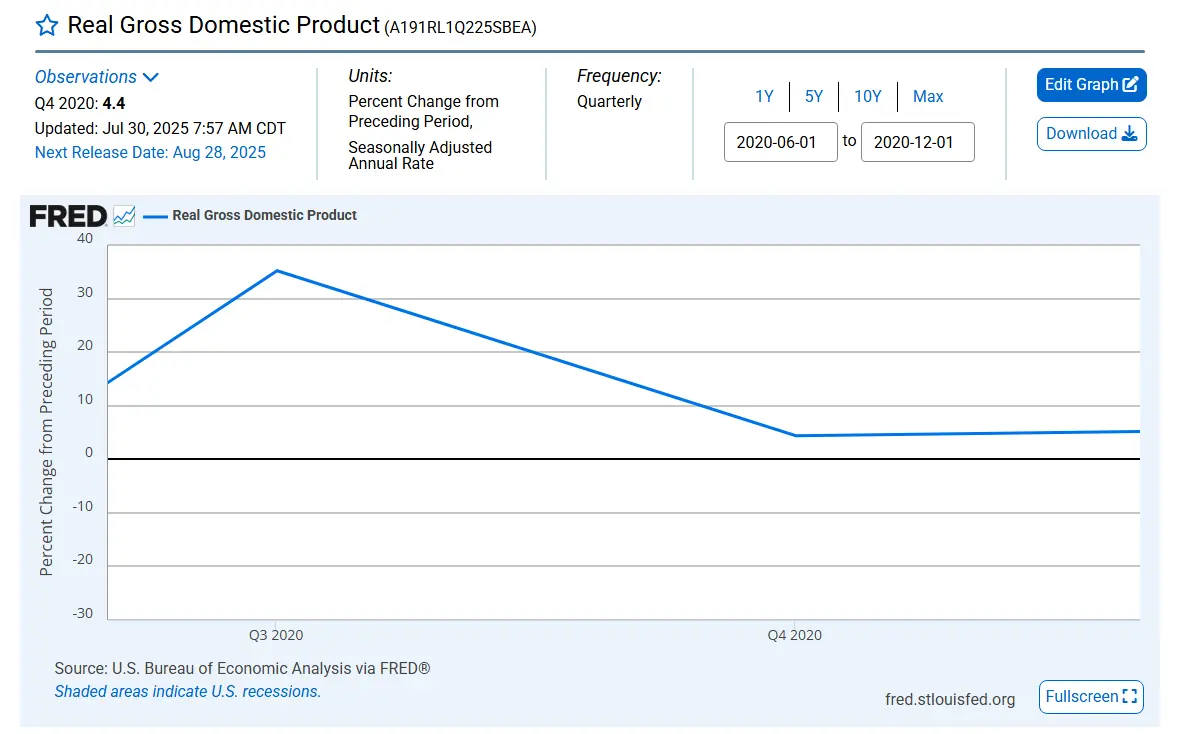Image resolution: width=1185 pixels, height=734 pixels.
Task: Click the Fullscreen expand icon
Action: 1130,697
